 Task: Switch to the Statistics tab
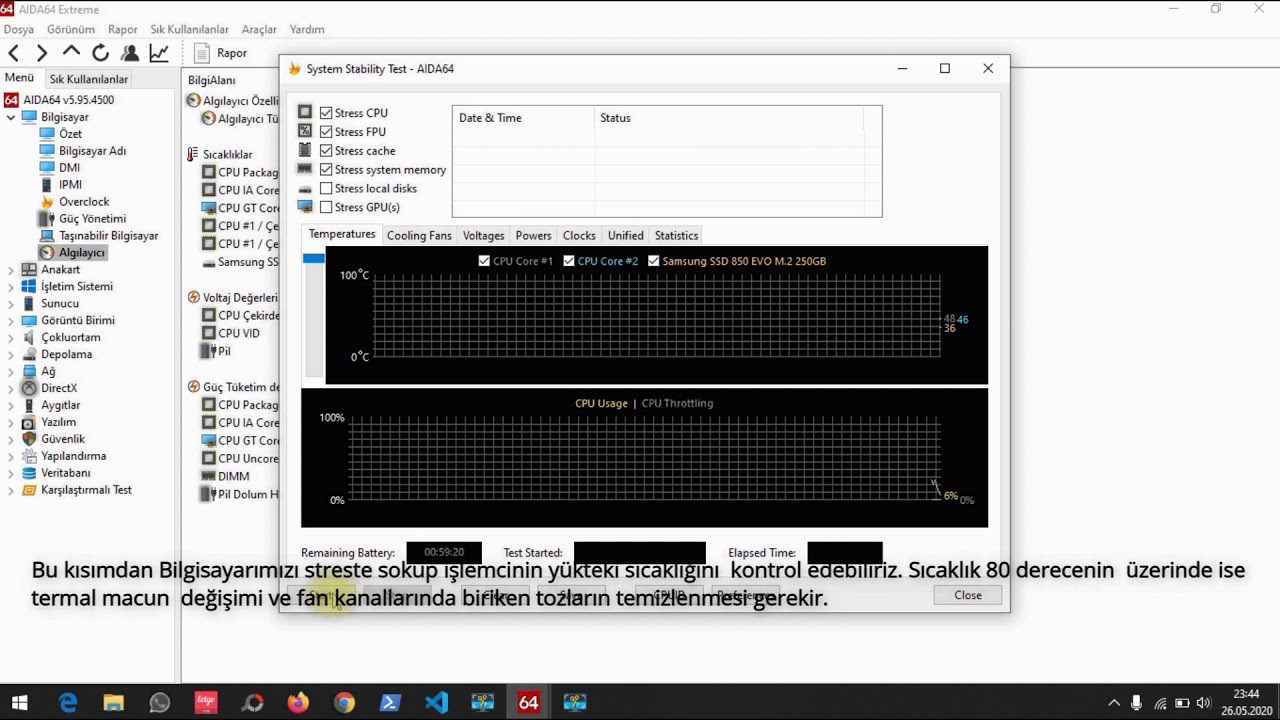[676, 236]
